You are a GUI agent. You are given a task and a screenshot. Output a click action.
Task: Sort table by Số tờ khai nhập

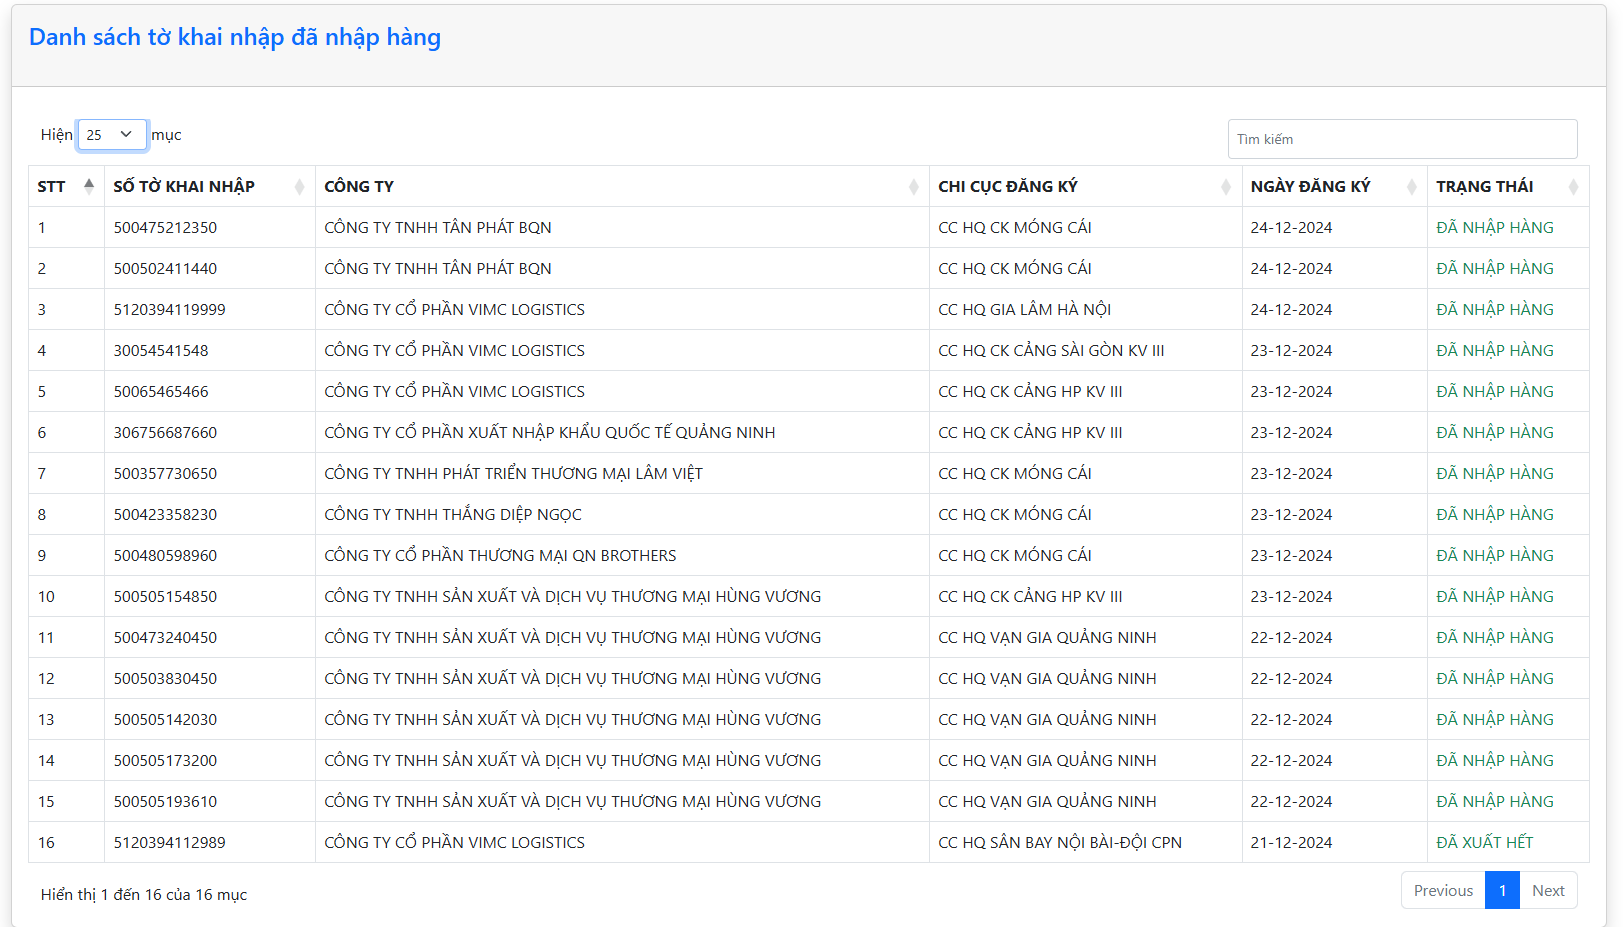[299, 187]
